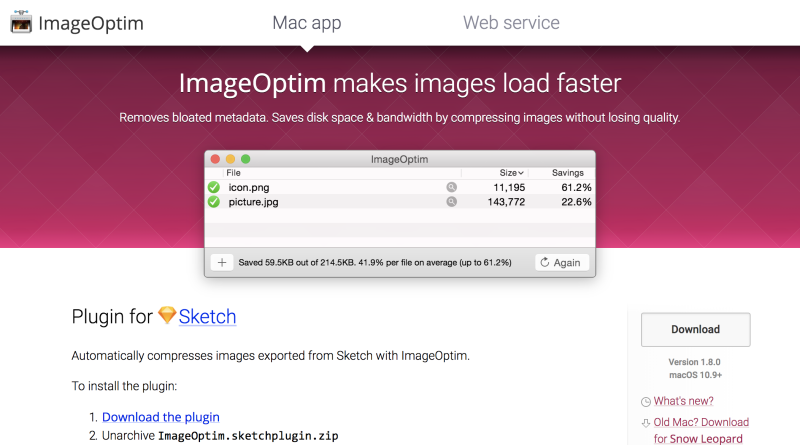800x445 pixels.
Task: Click the red close dot in ImageOptim window
Action: pyautogui.click(x=215, y=159)
